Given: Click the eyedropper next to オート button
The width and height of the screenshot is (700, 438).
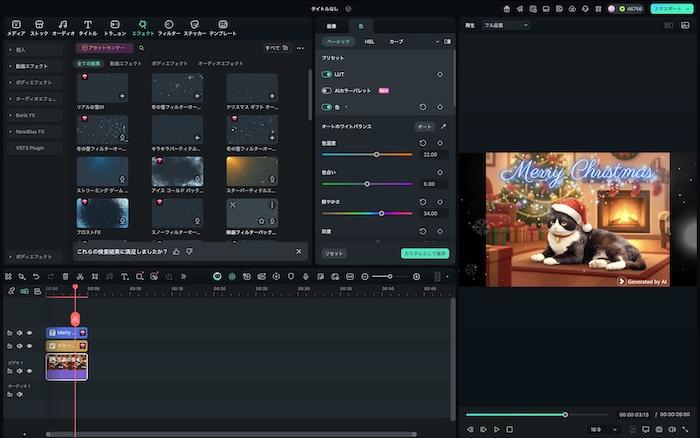Looking at the screenshot, I should (443, 127).
